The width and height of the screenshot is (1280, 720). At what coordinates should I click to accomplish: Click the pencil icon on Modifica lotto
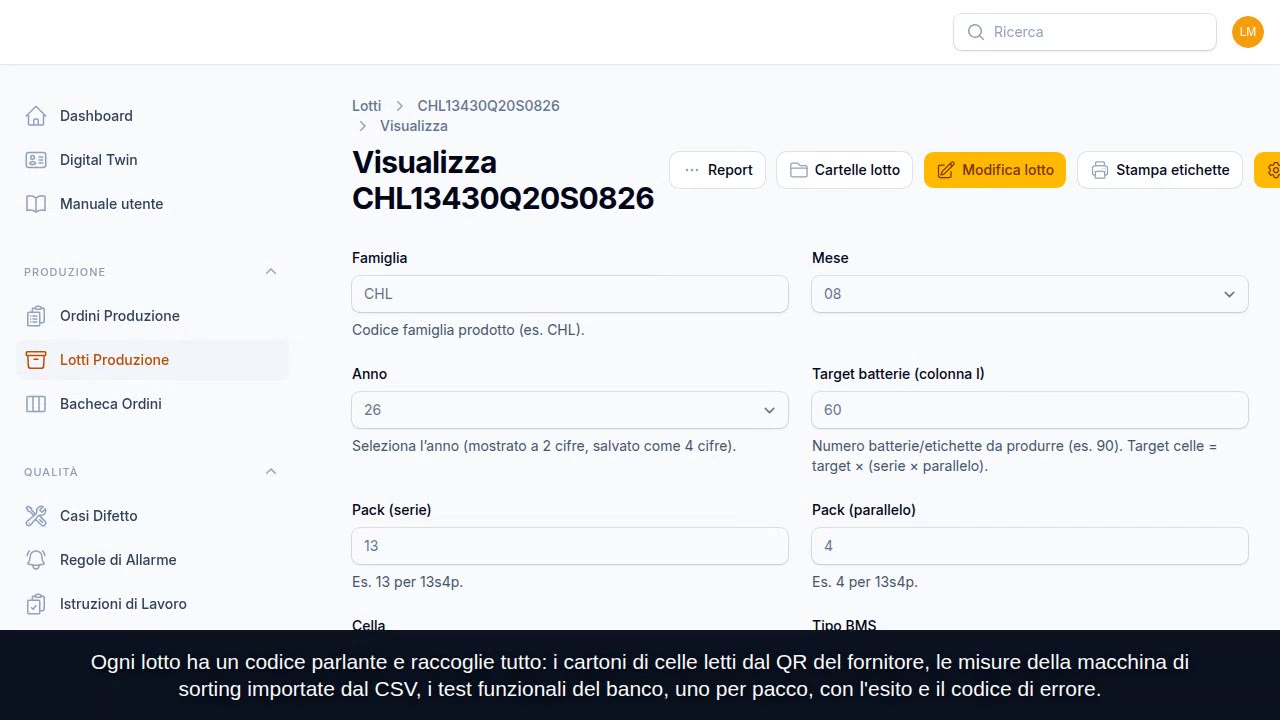[x=946, y=170]
